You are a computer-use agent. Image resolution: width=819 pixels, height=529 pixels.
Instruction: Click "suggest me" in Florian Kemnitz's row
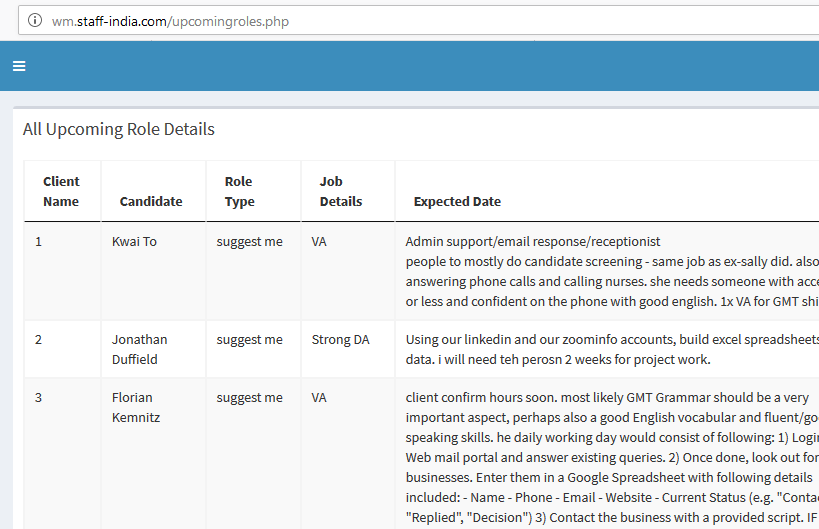point(250,397)
